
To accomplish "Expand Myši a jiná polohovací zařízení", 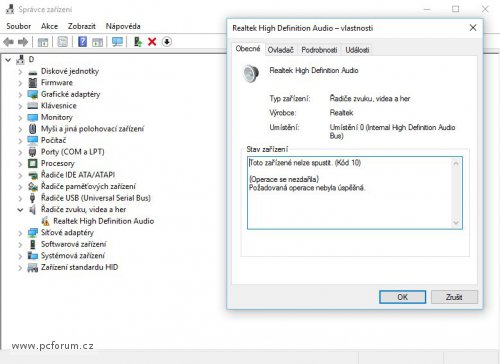I will (20, 129).
